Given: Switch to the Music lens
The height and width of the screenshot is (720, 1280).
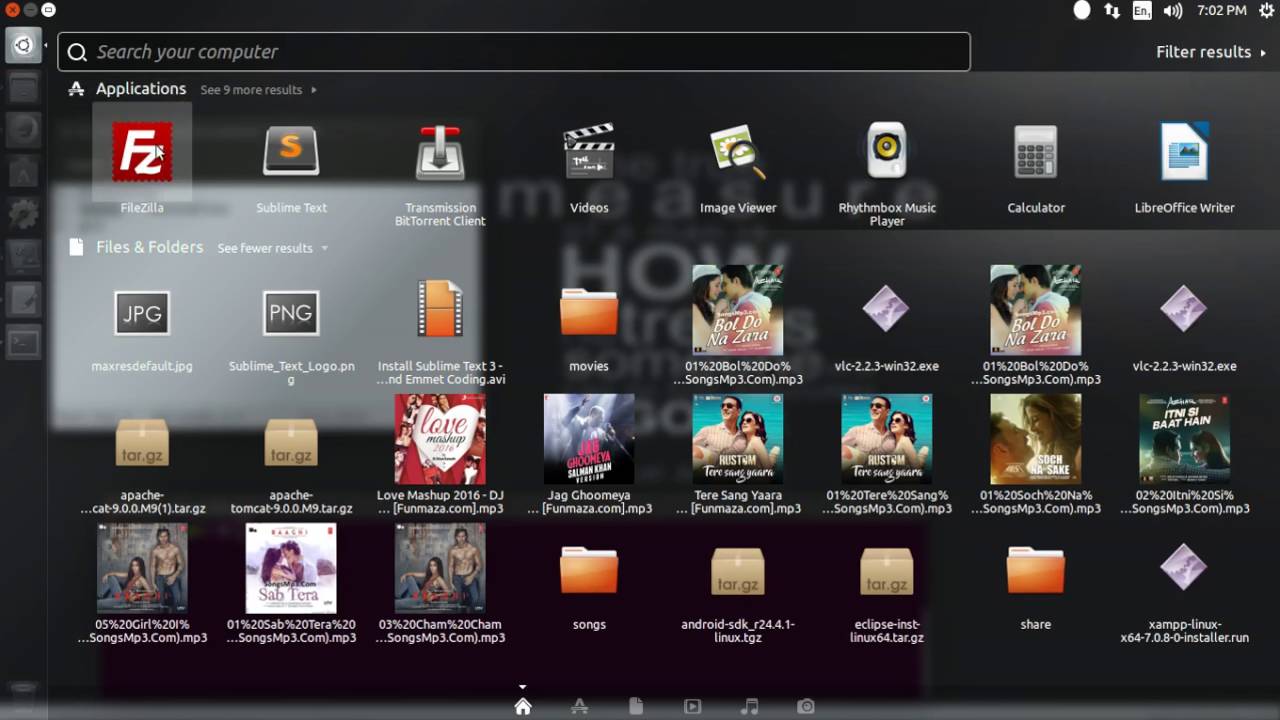Looking at the screenshot, I should 749,707.
